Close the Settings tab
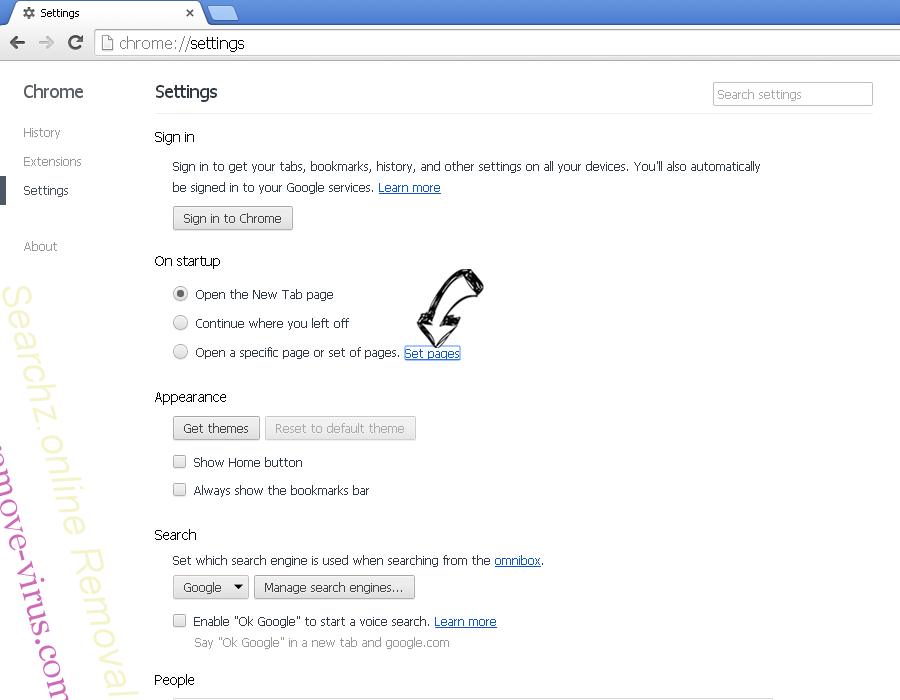Image resolution: width=900 pixels, height=700 pixels. [190, 13]
